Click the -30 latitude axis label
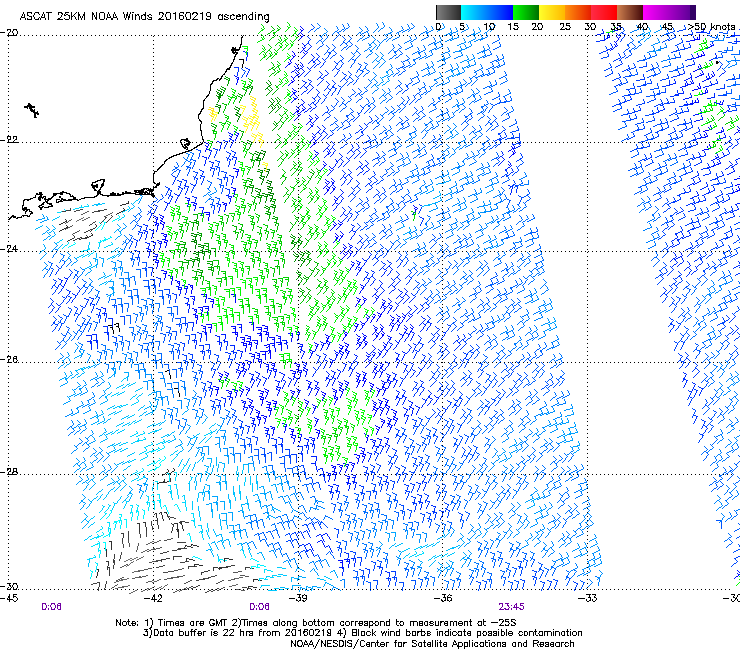Viewport: 740px width, 650px height. pos(9,587)
